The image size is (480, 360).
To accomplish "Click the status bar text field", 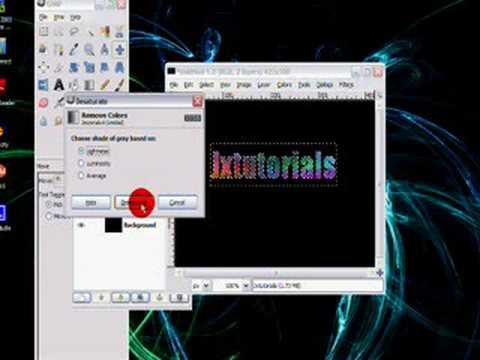I will point(317,286).
